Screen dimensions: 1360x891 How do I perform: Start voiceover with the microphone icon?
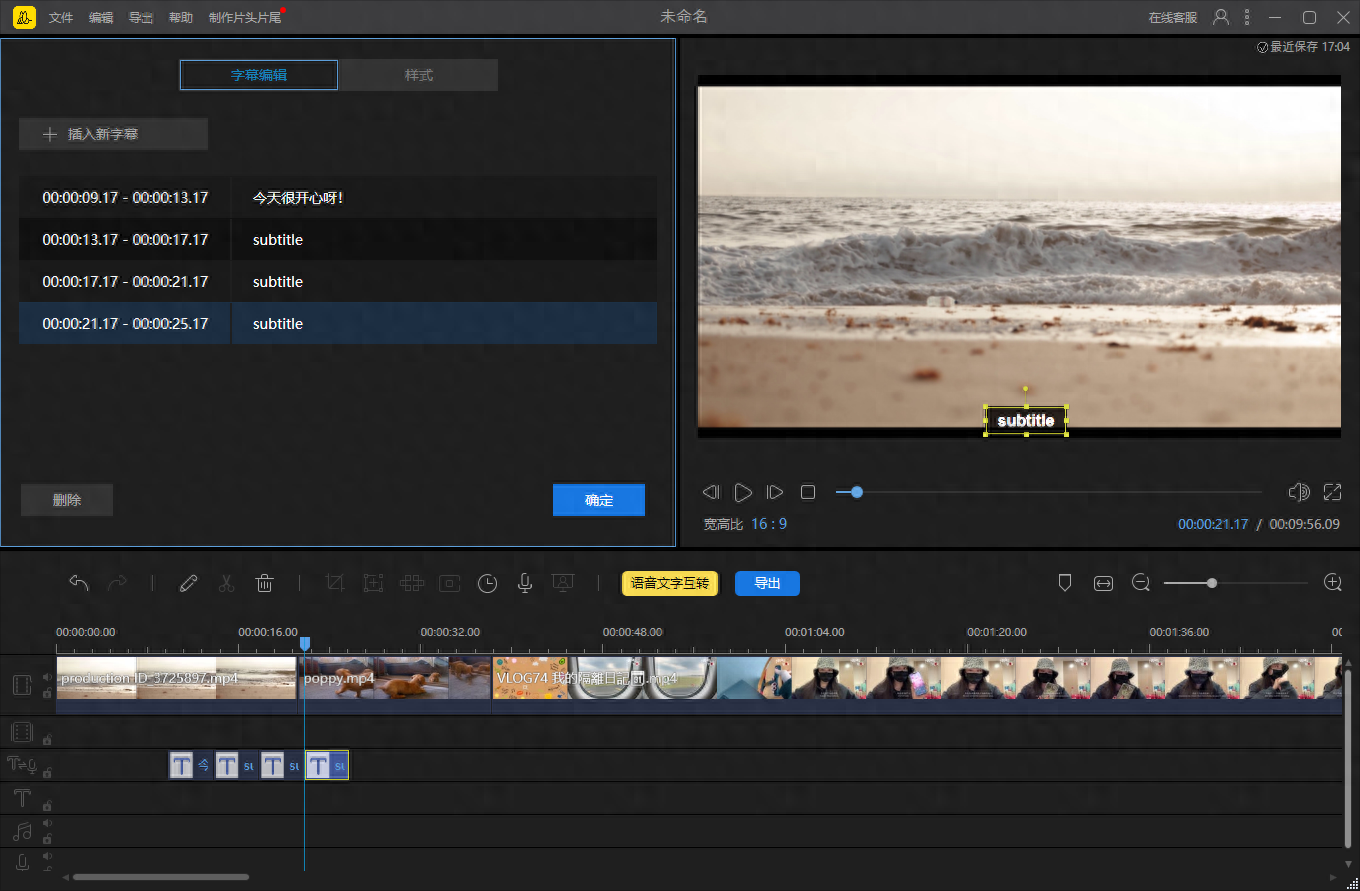click(524, 583)
